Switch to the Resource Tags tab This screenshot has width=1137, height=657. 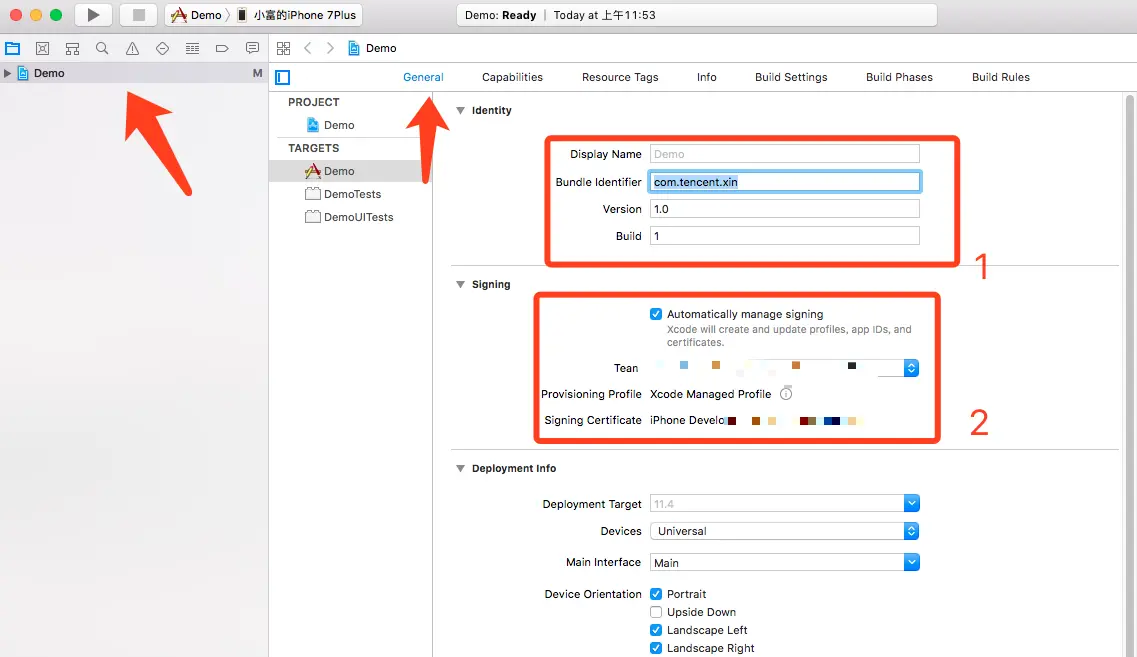pos(620,77)
